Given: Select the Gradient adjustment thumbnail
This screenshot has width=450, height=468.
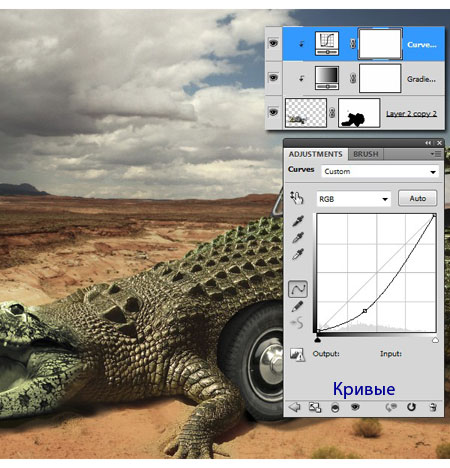Looking at the screenshot, I should coord(327,78).
